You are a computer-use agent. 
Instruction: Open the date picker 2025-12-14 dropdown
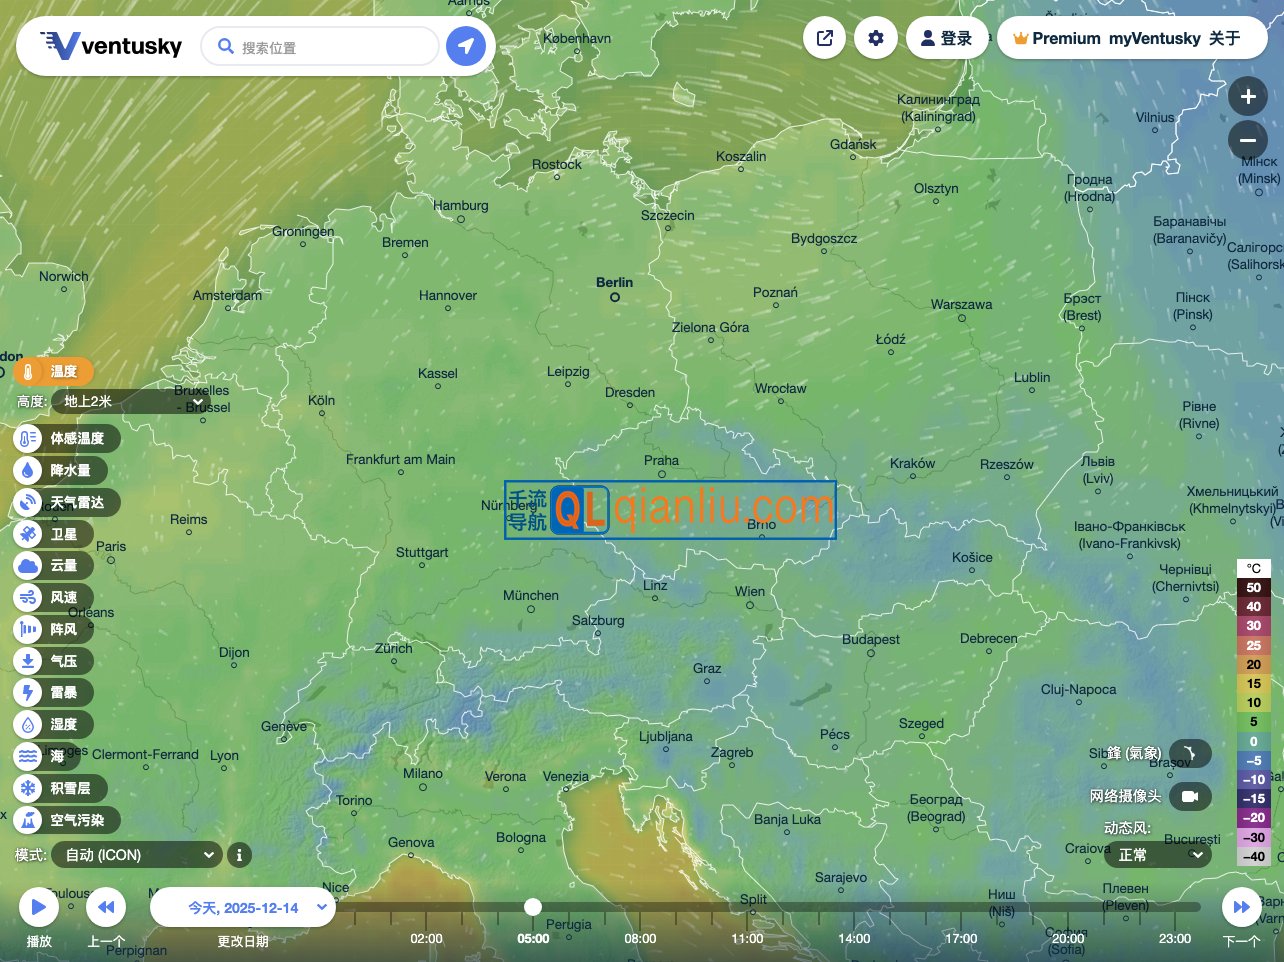[243, 908]
